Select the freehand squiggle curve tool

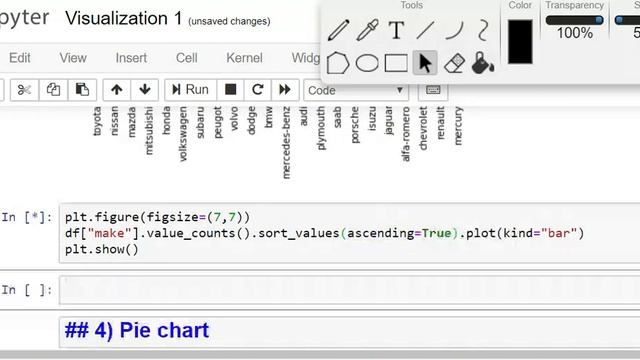coord(482,30)
